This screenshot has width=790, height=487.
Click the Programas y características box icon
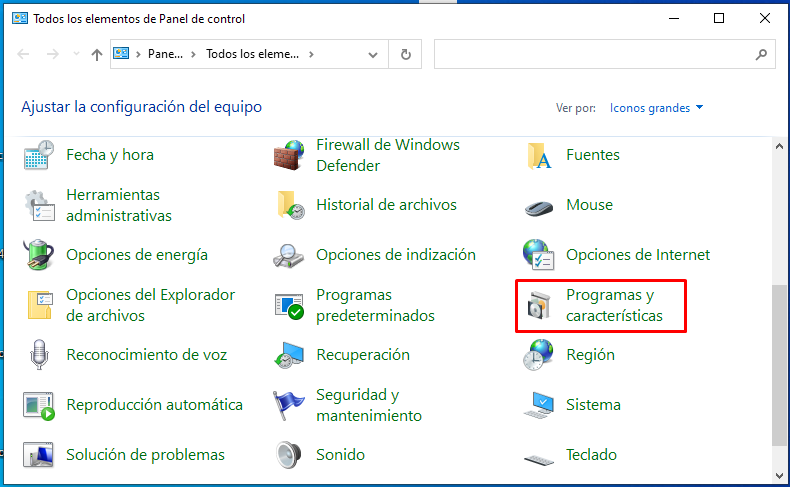coord(539,305)
